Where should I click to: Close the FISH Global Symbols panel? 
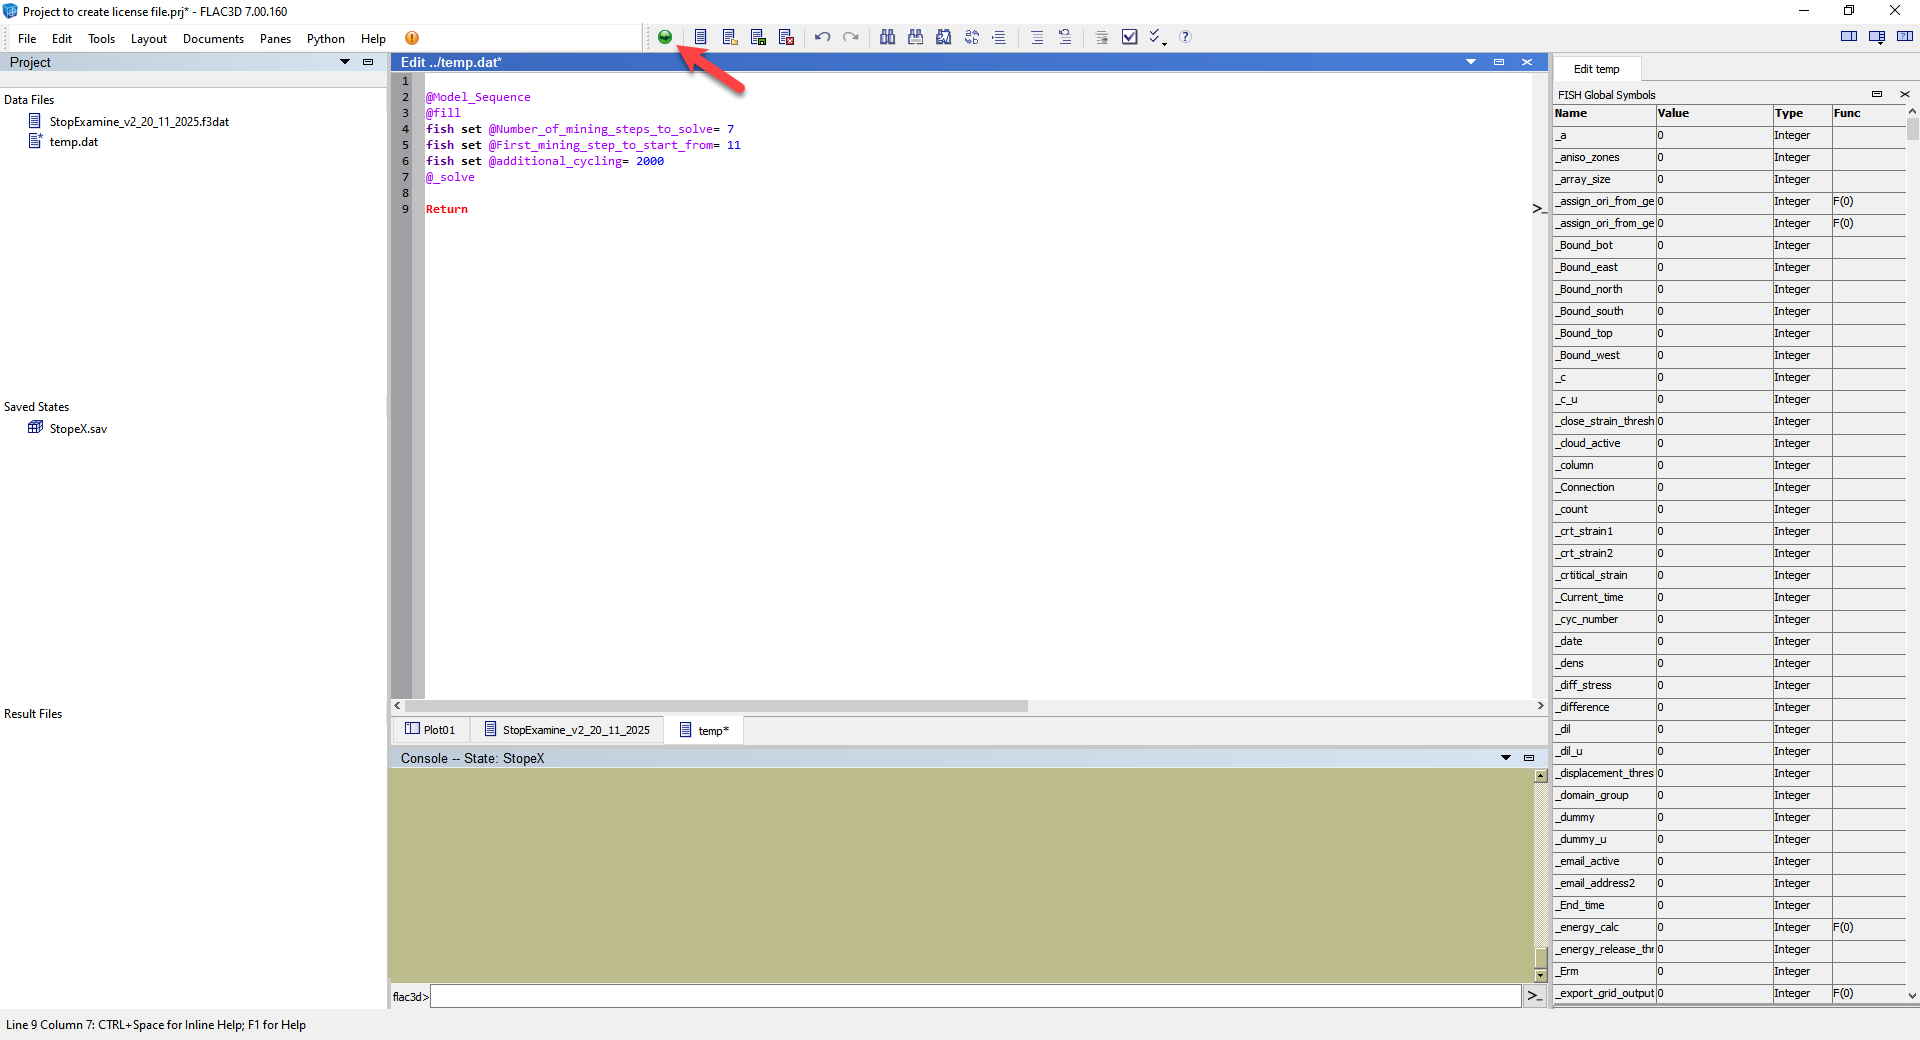1904,94
